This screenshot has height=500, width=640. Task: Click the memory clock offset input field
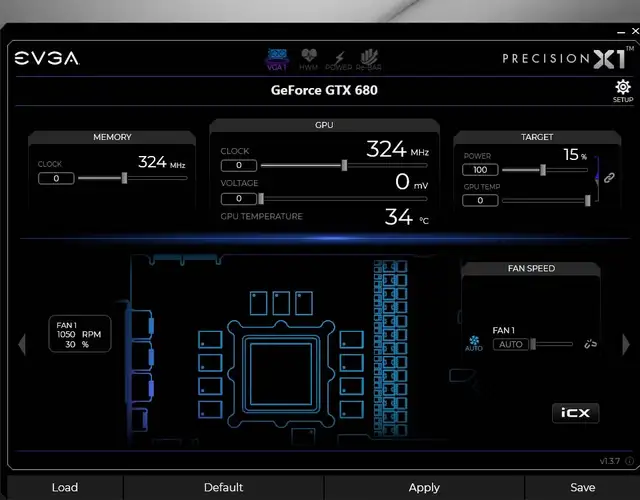click(x=55, y=178)
